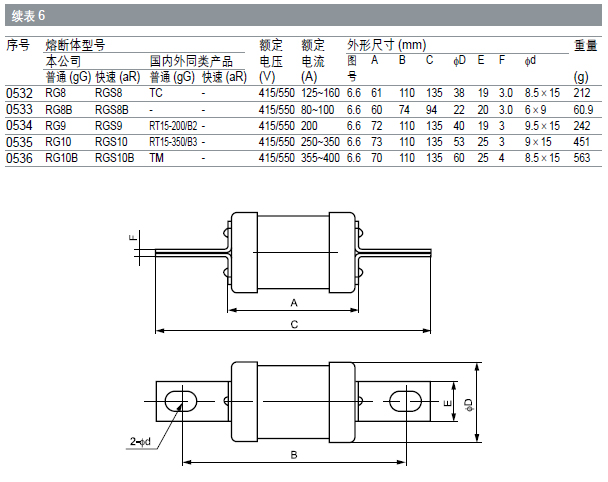Click the 60.9 weight value
The height and width of the screenshot is (482, 608).
pyautogui.click(x=584, y=108)
